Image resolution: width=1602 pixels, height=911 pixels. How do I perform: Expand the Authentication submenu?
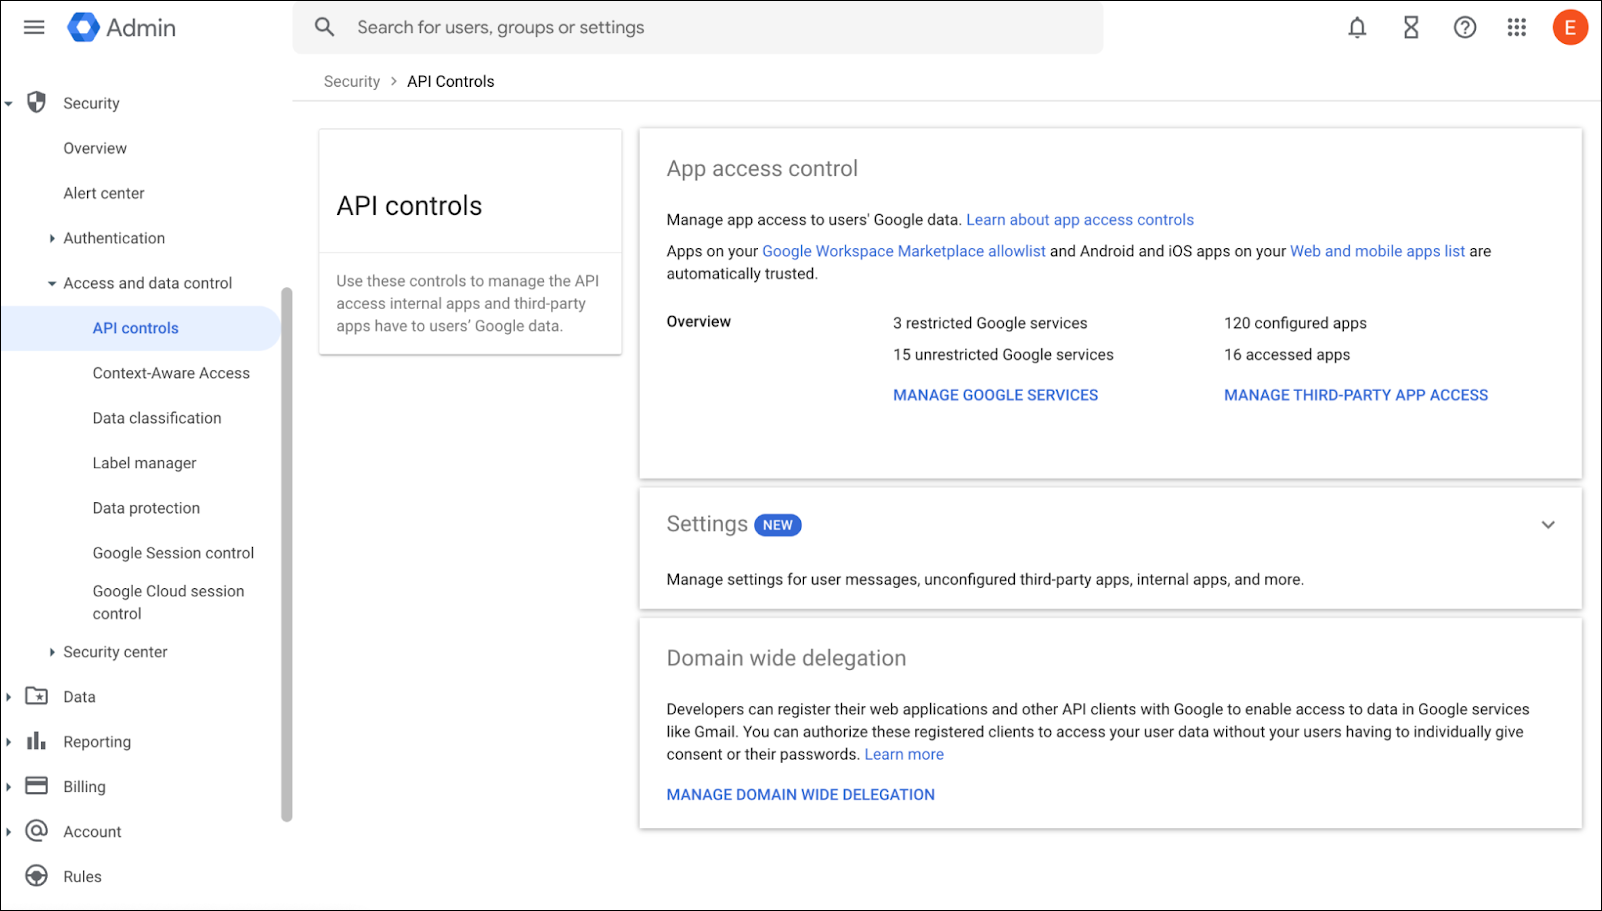coord(52,238)
